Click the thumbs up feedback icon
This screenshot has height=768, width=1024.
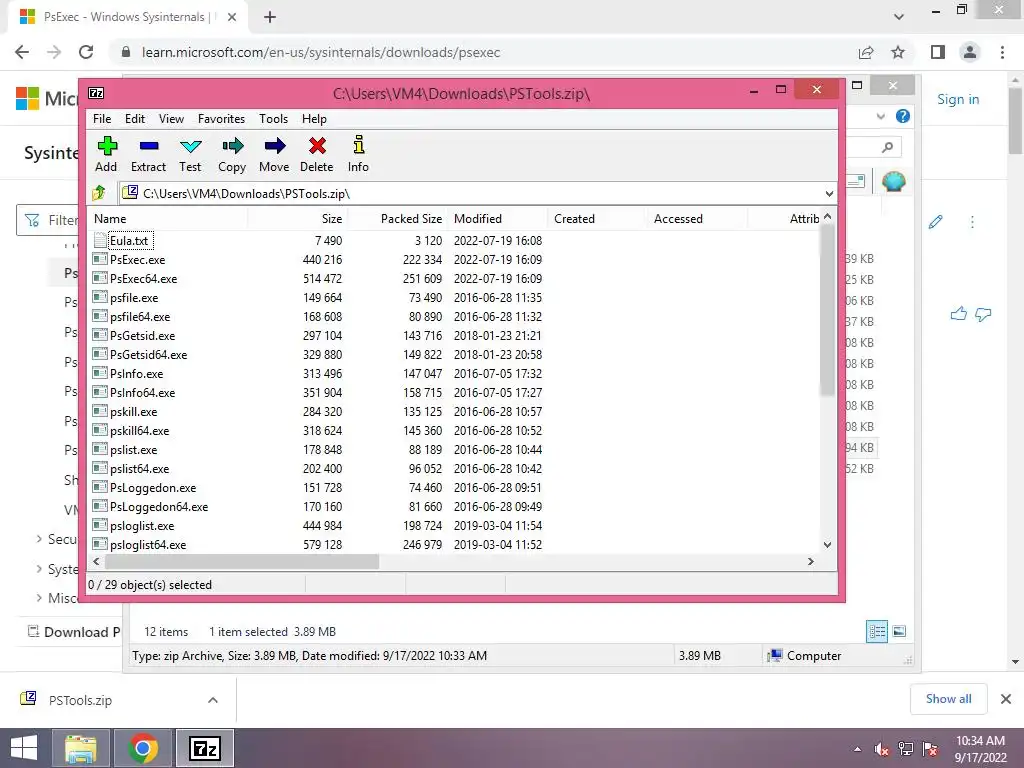tap(959, 314)
